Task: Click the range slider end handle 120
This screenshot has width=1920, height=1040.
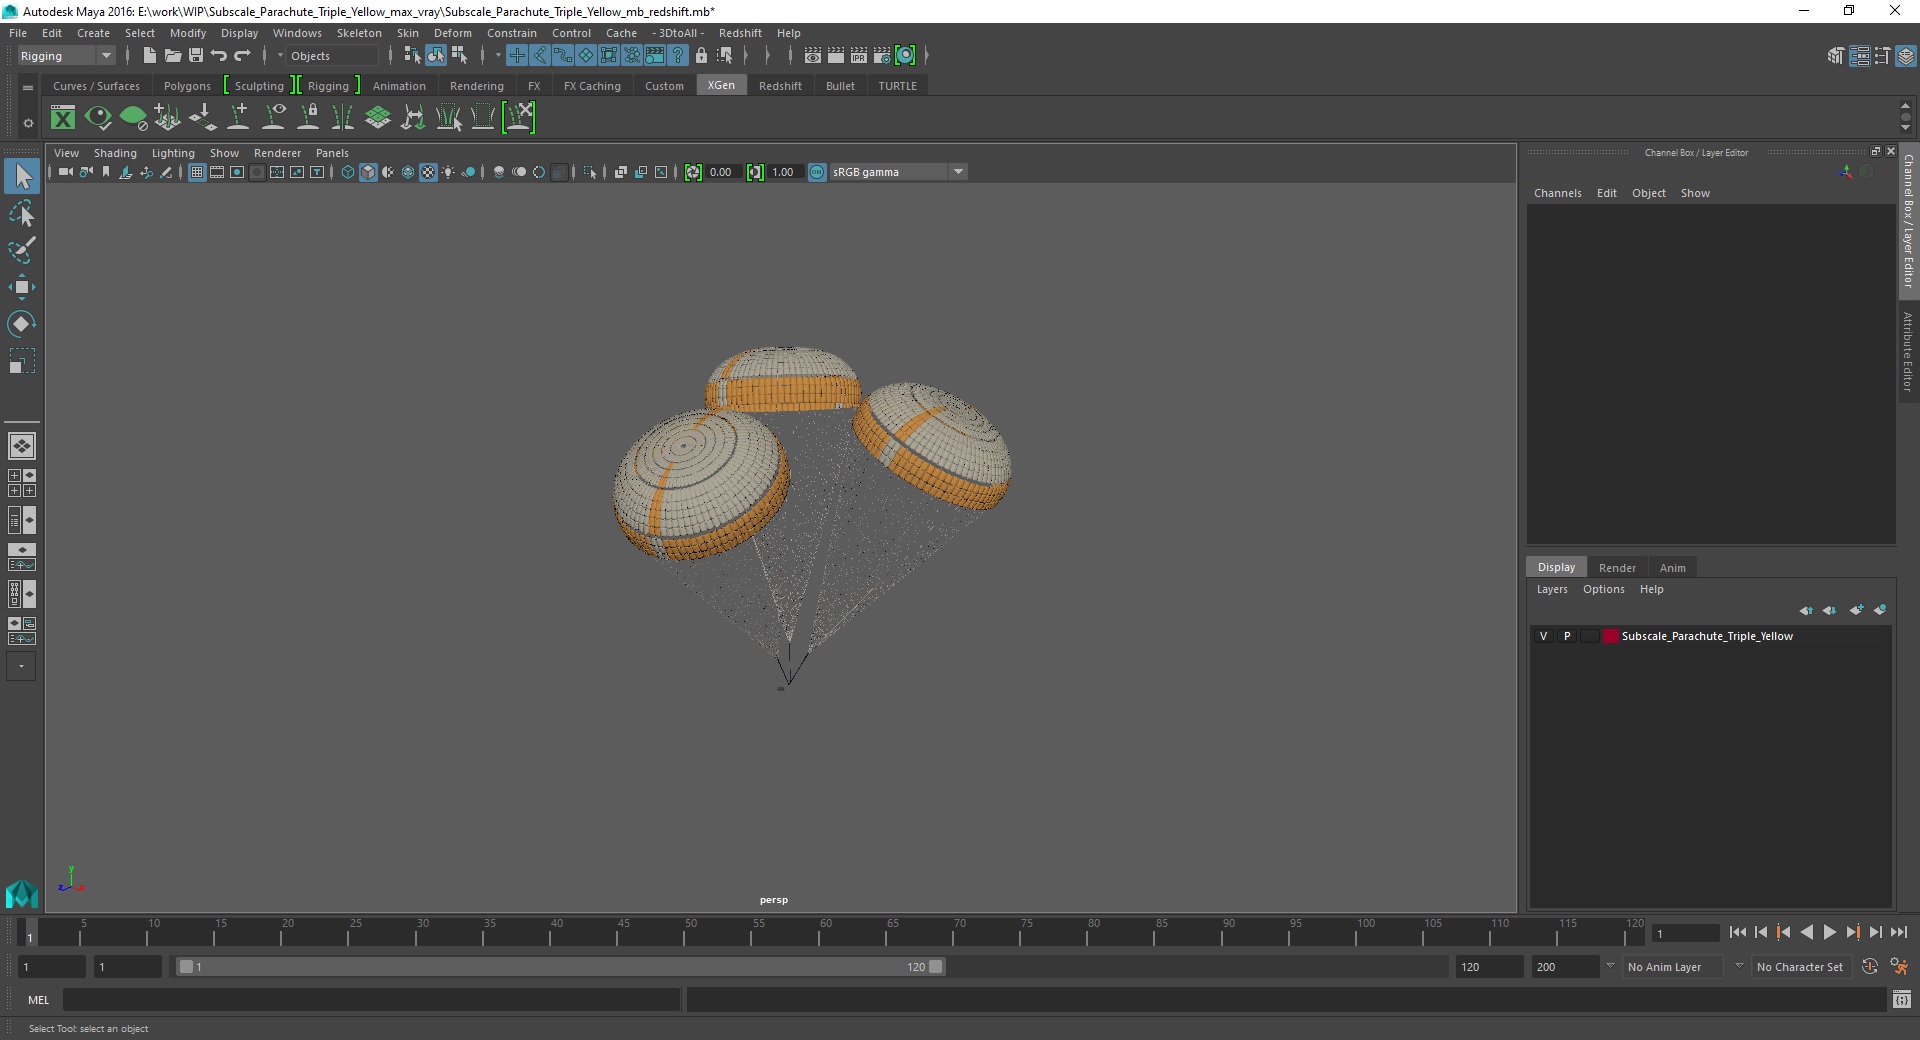Action: 935,967
